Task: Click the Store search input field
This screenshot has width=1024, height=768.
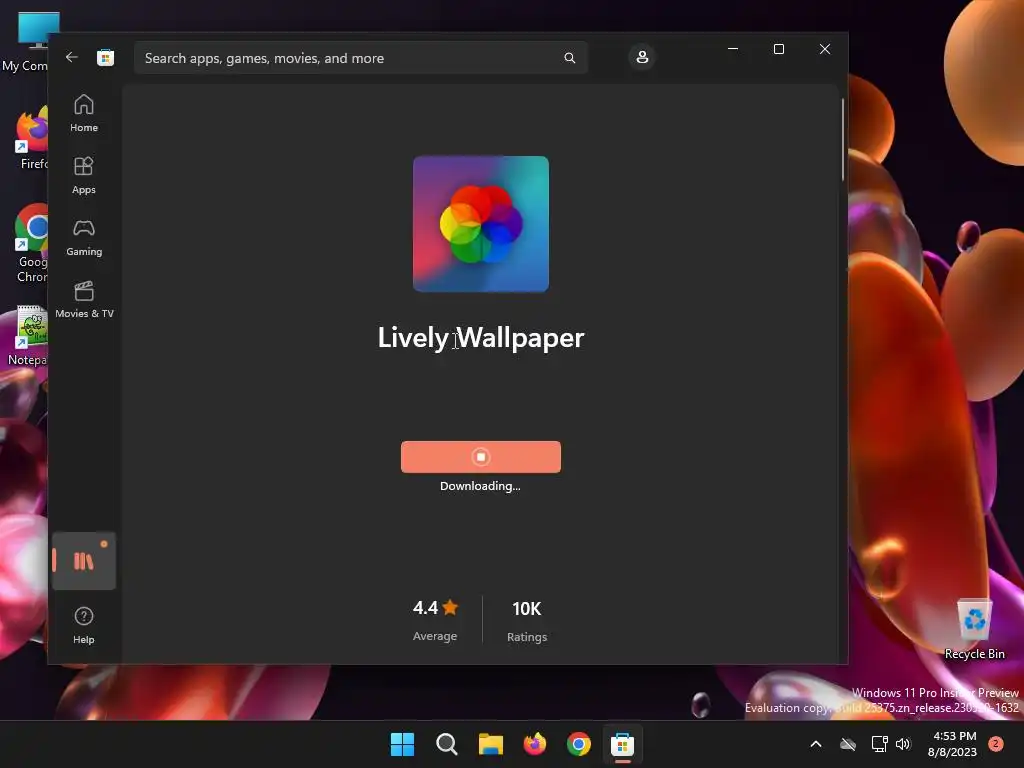Action: [361, 58]
